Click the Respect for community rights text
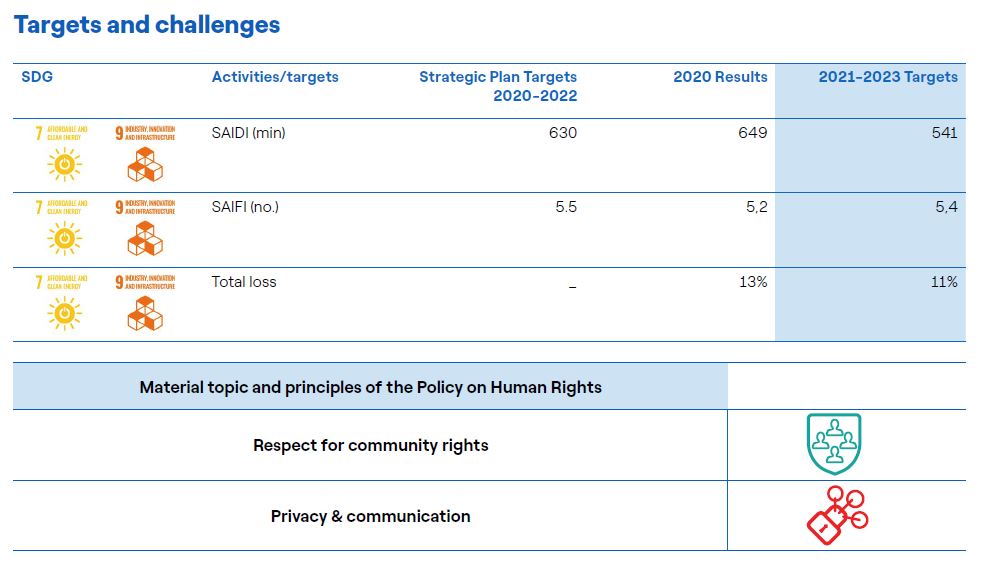This screenshot has height=579, width=997. [370, 445]
